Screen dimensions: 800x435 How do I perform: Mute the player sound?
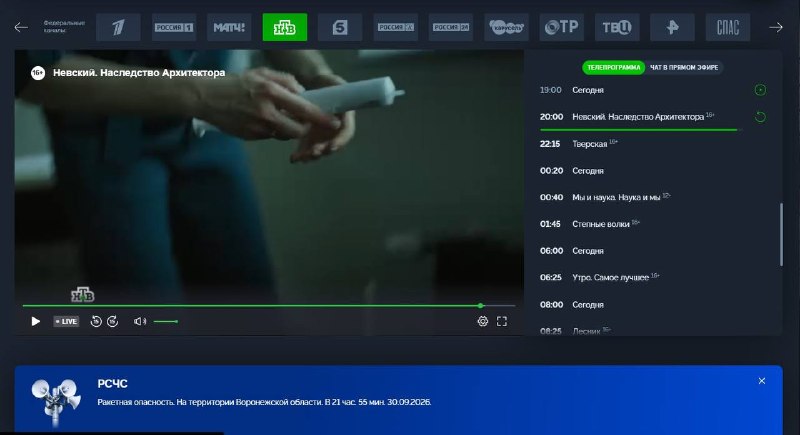tap(140, 321)
